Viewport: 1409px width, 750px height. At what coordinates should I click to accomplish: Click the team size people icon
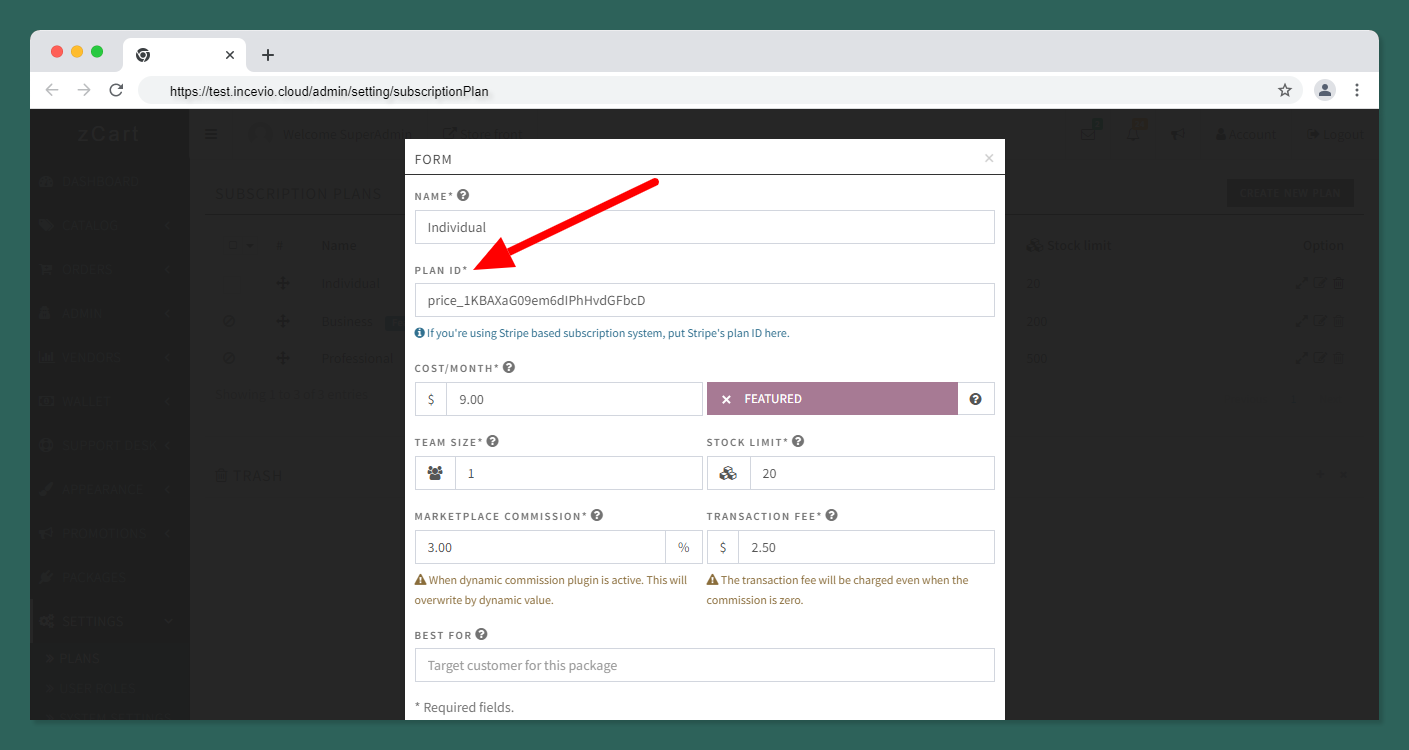(x=435, y=472)
